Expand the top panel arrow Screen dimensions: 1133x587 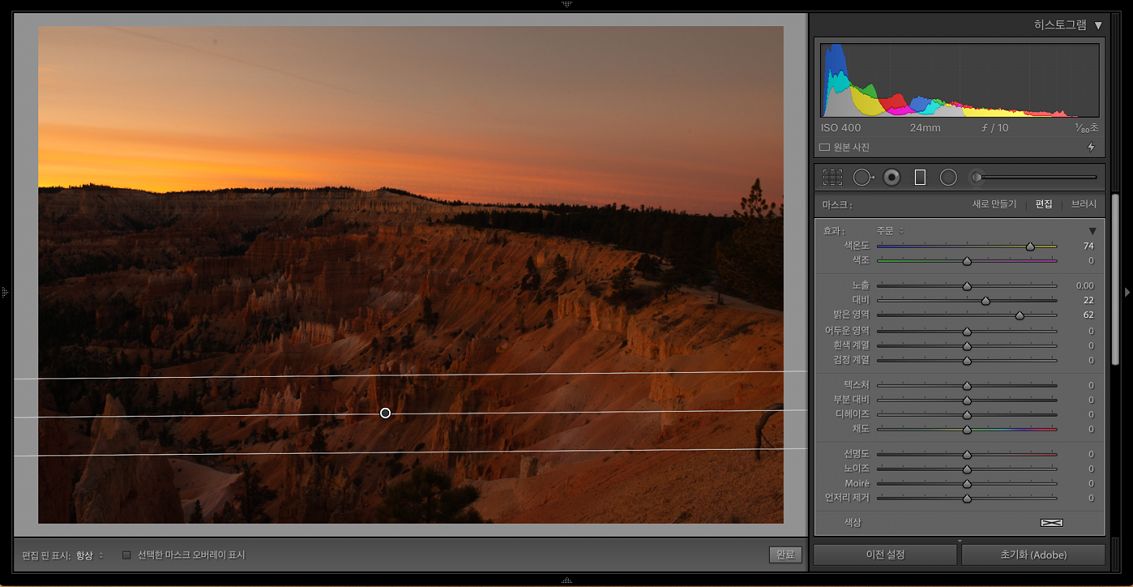[x=566, y=4]
